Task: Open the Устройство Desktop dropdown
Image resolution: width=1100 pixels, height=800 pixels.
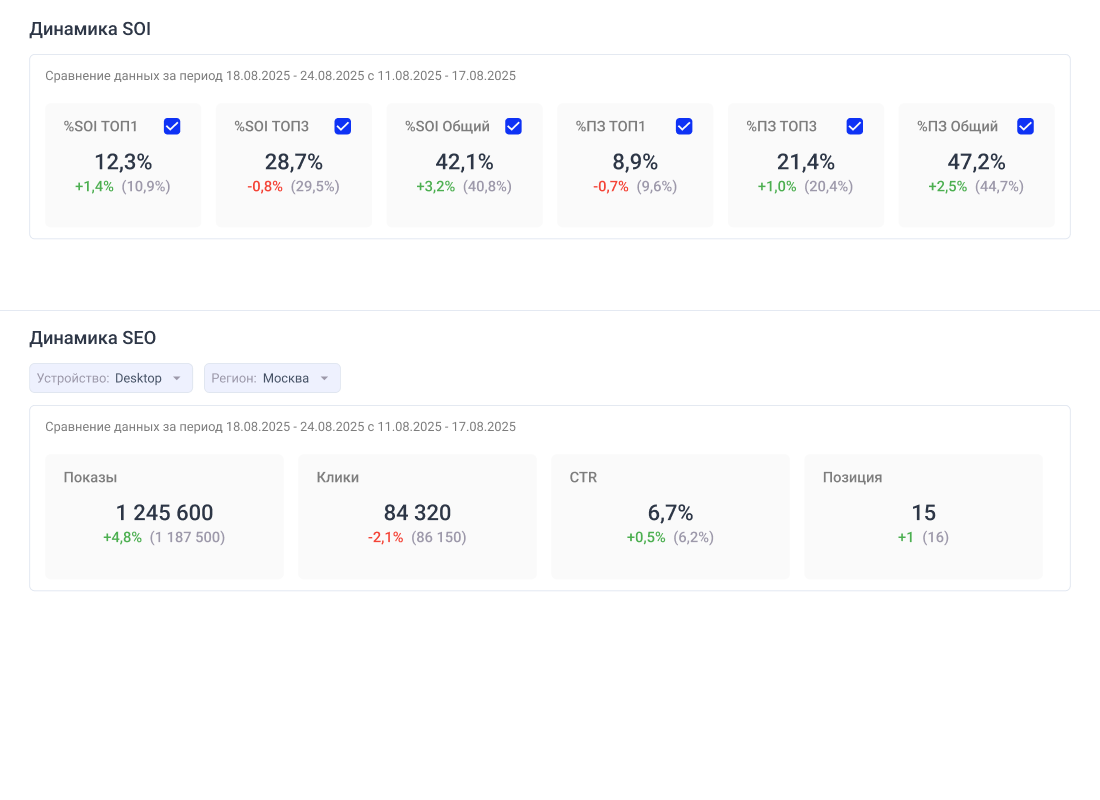Action: tap(111, 378)
